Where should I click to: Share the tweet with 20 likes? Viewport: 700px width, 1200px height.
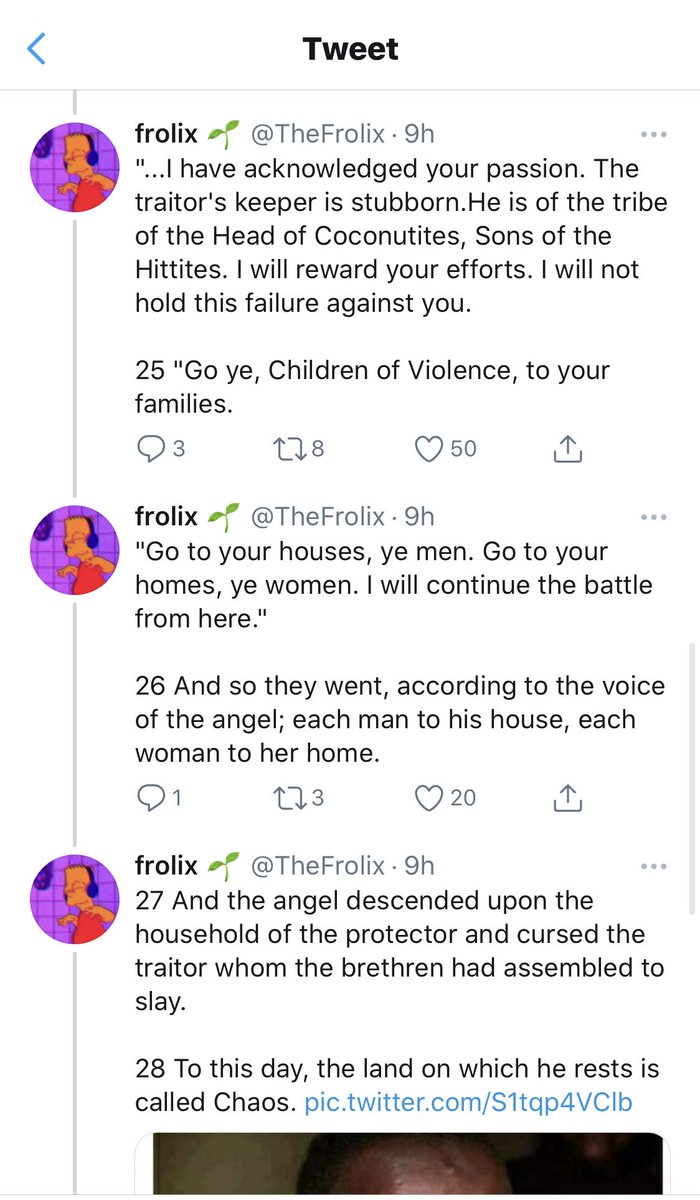click(x=567, y=798)
